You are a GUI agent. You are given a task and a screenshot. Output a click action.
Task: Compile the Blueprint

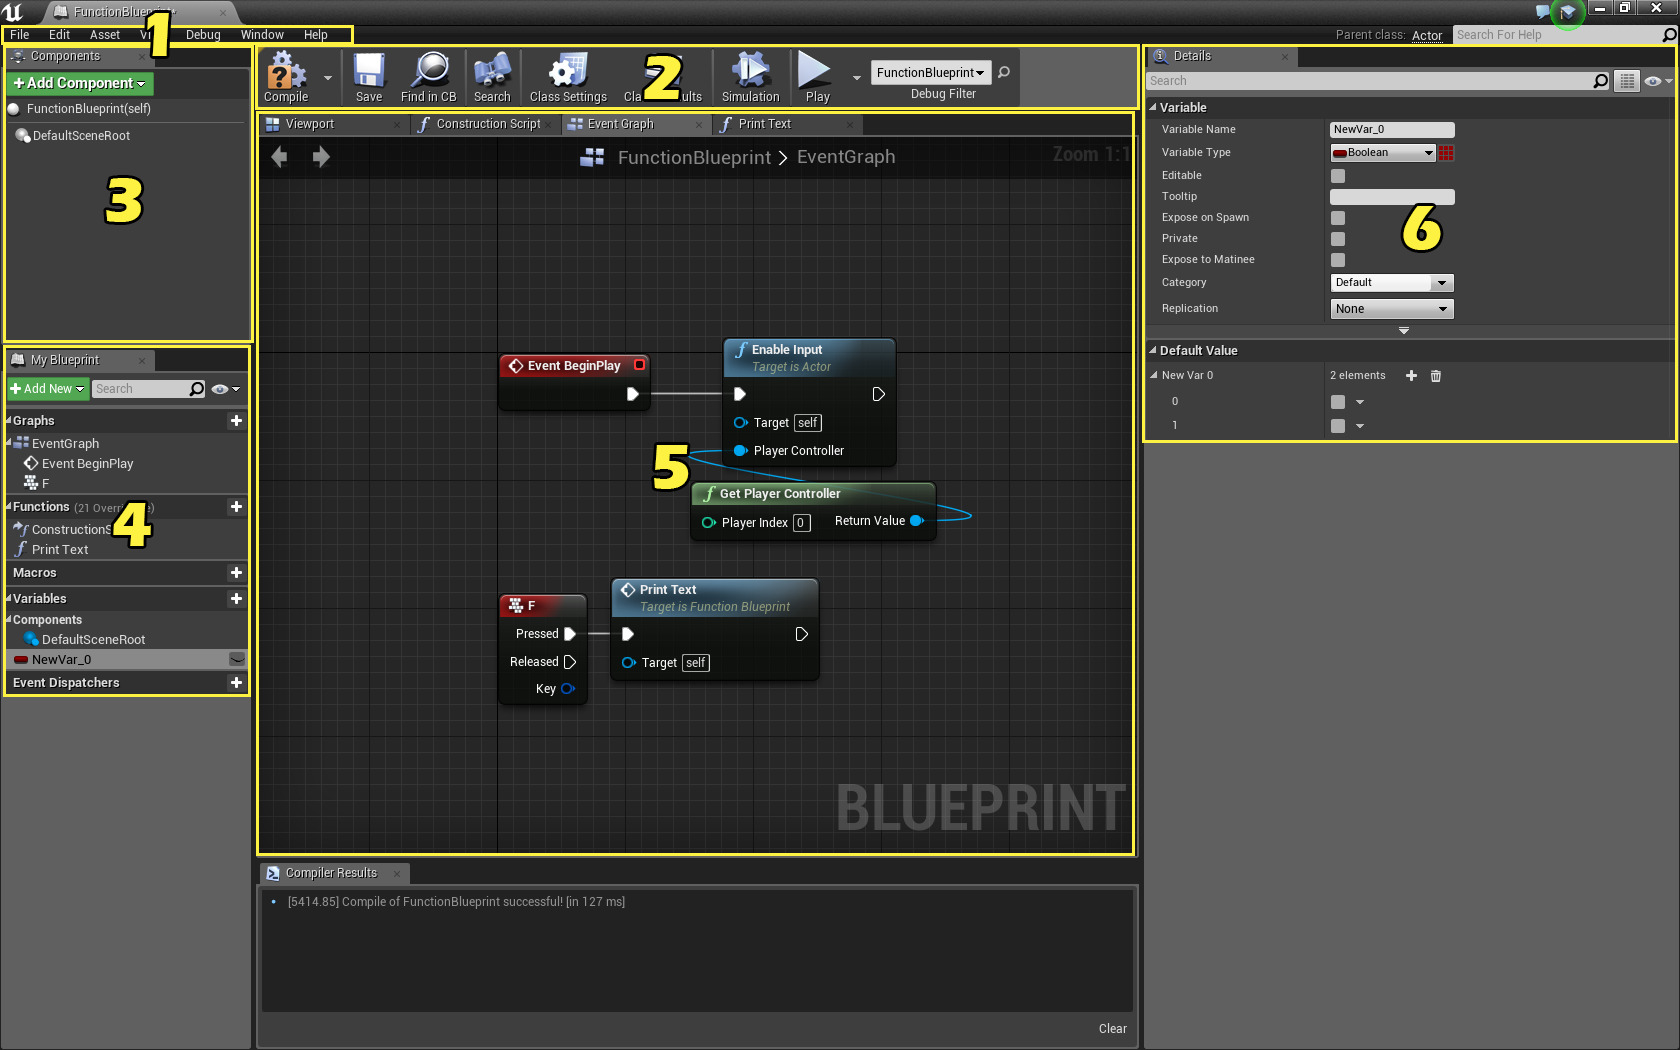285,76
